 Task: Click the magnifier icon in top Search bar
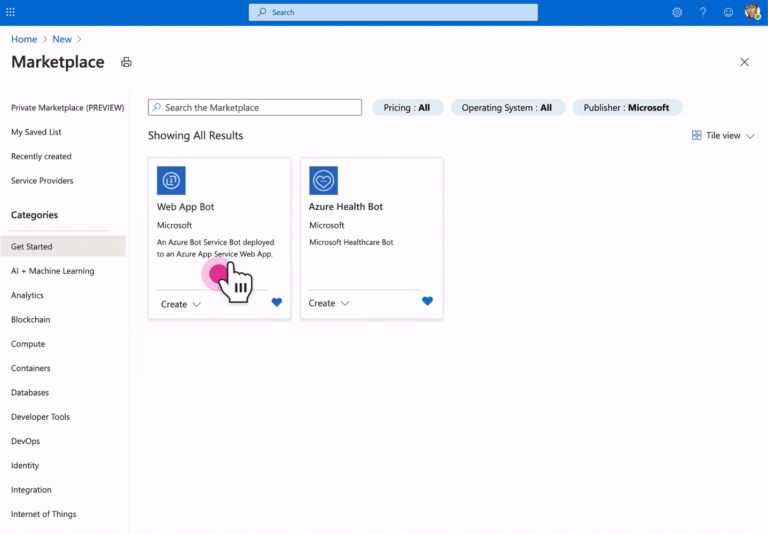point(262,12)
